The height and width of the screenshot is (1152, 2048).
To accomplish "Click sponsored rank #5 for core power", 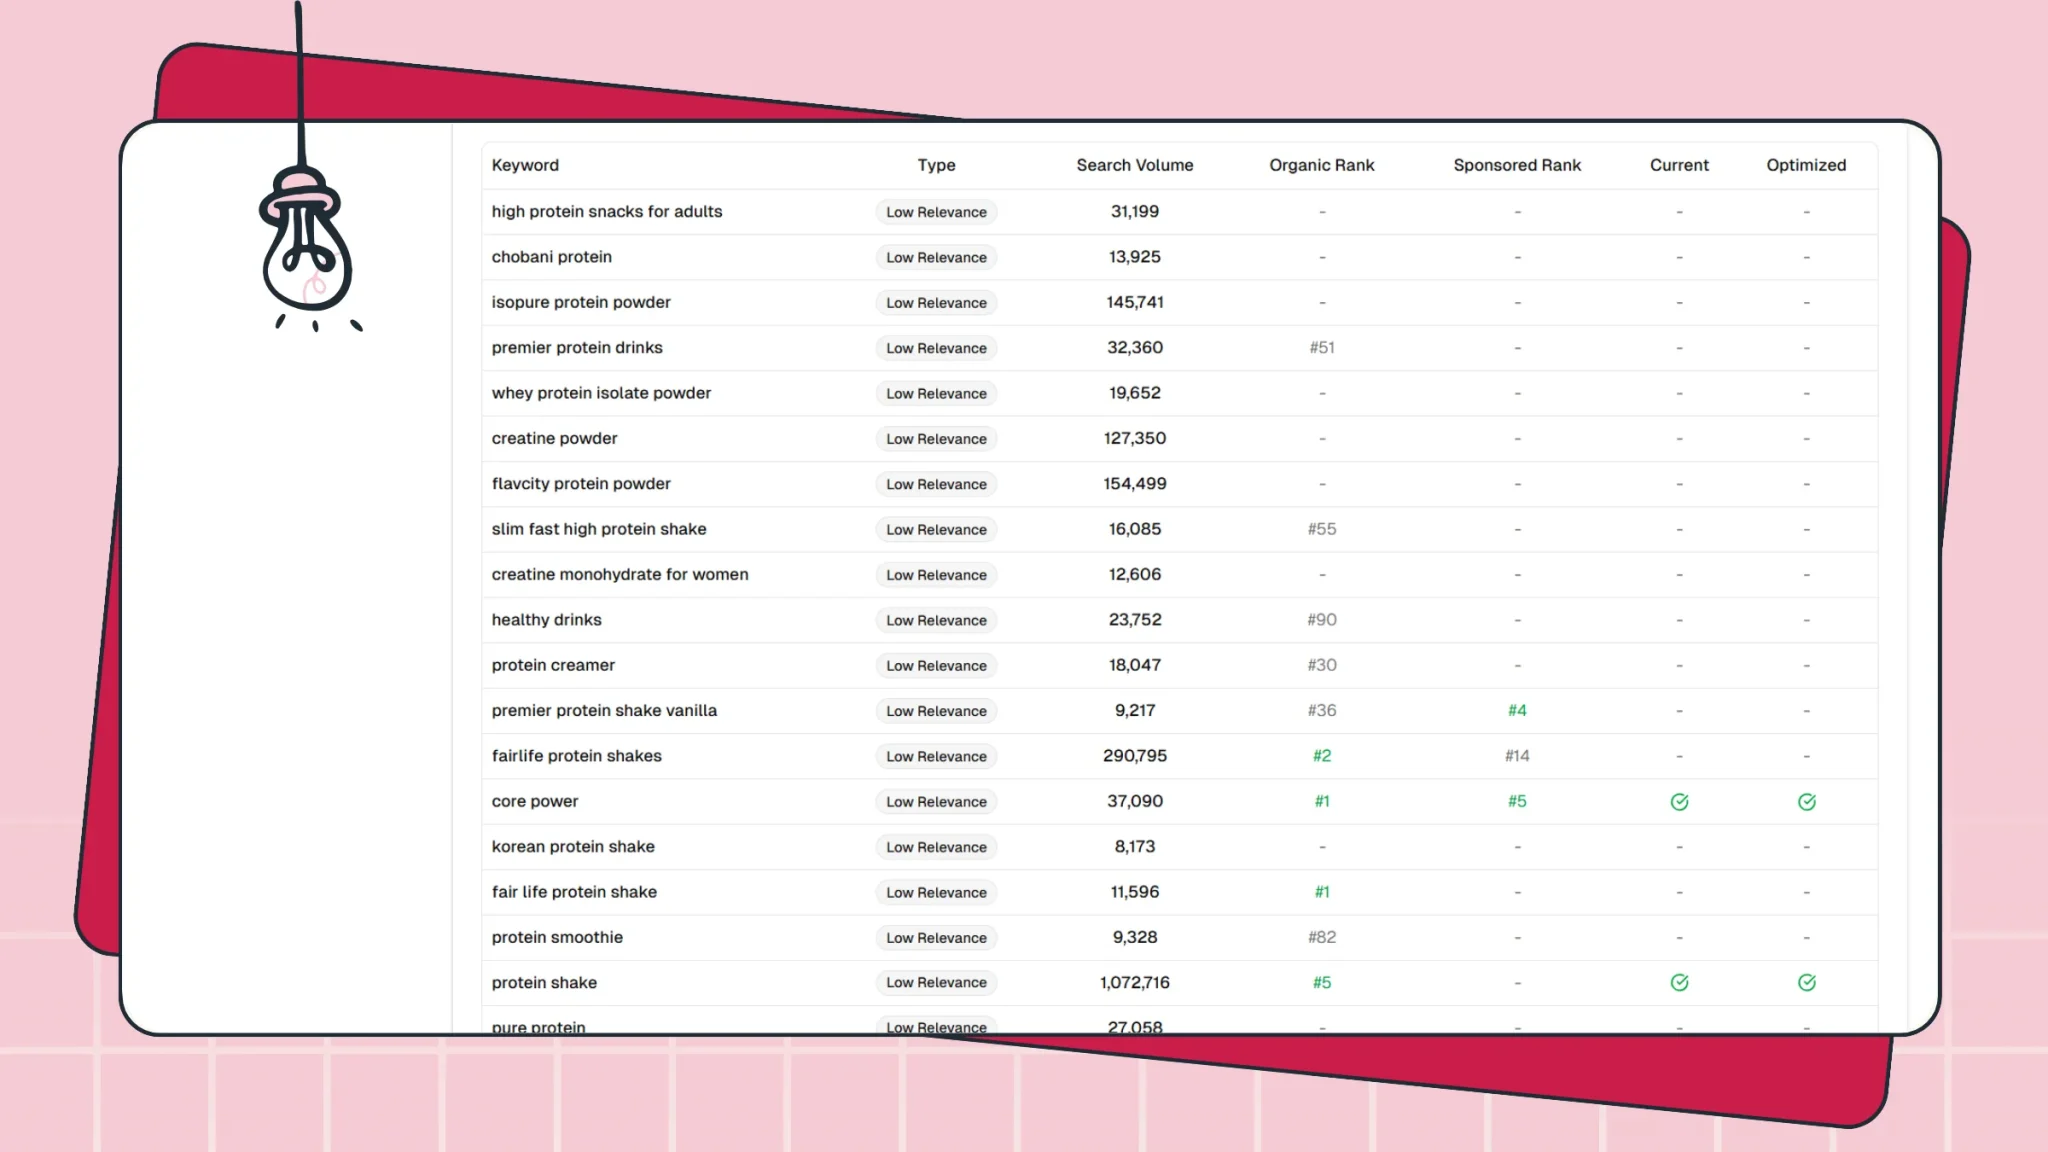I will (1516, 802).
